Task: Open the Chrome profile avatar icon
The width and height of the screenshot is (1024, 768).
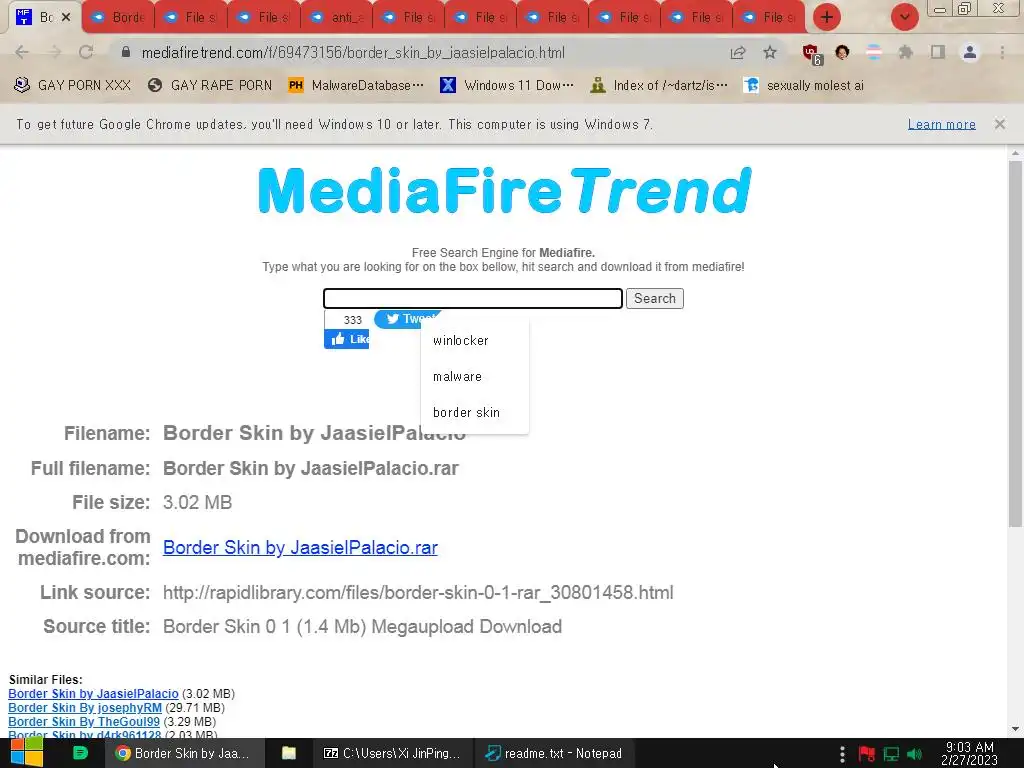Action: [x=970, y=52]
